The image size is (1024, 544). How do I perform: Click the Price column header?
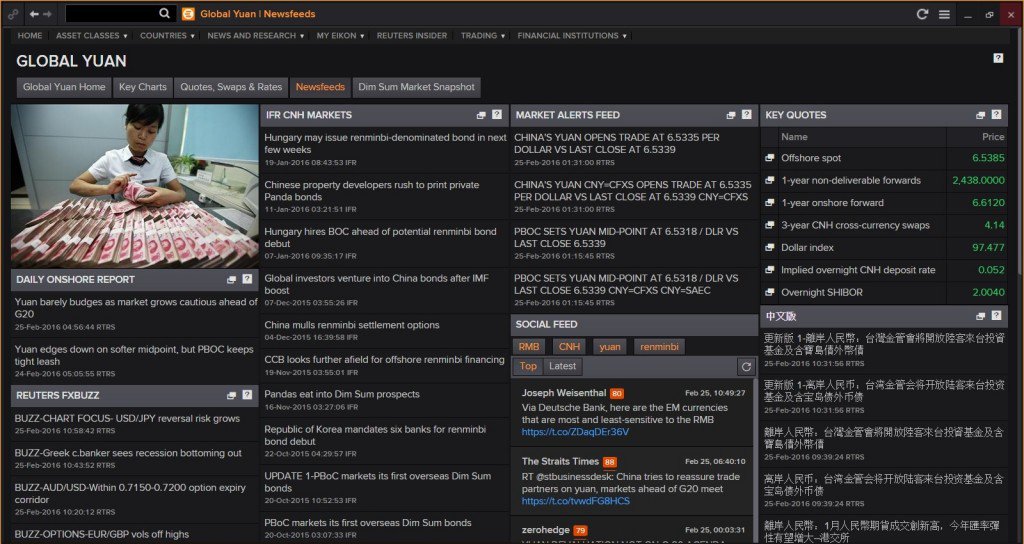[x=993, y=137]
